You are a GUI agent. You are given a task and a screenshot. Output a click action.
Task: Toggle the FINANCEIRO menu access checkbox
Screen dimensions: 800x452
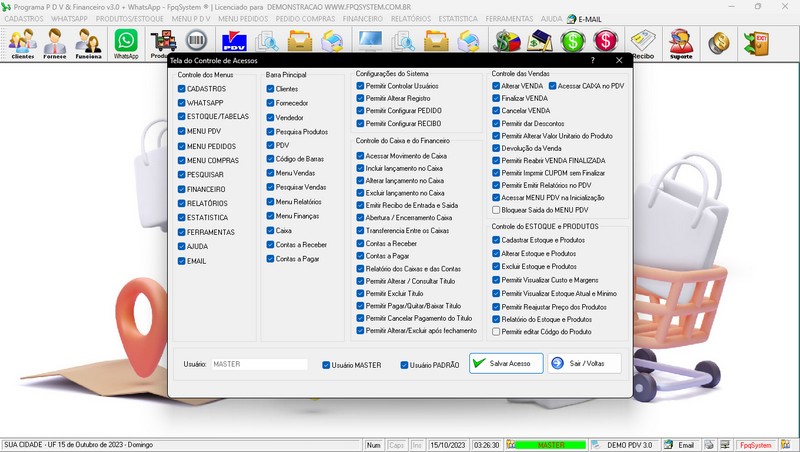point(182,189)
